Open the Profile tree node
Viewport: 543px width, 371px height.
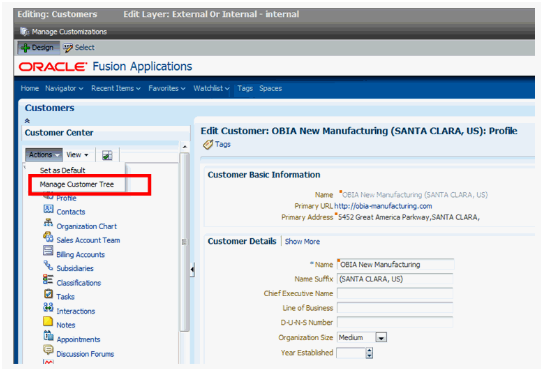point(66,198)
